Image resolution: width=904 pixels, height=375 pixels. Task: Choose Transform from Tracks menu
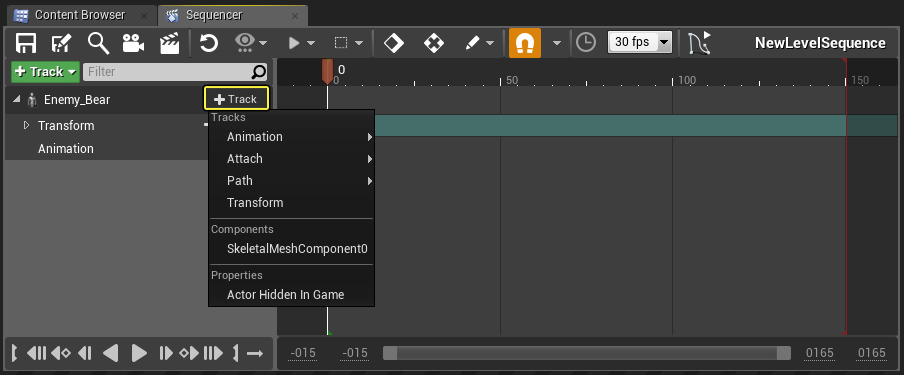(291, 202)
